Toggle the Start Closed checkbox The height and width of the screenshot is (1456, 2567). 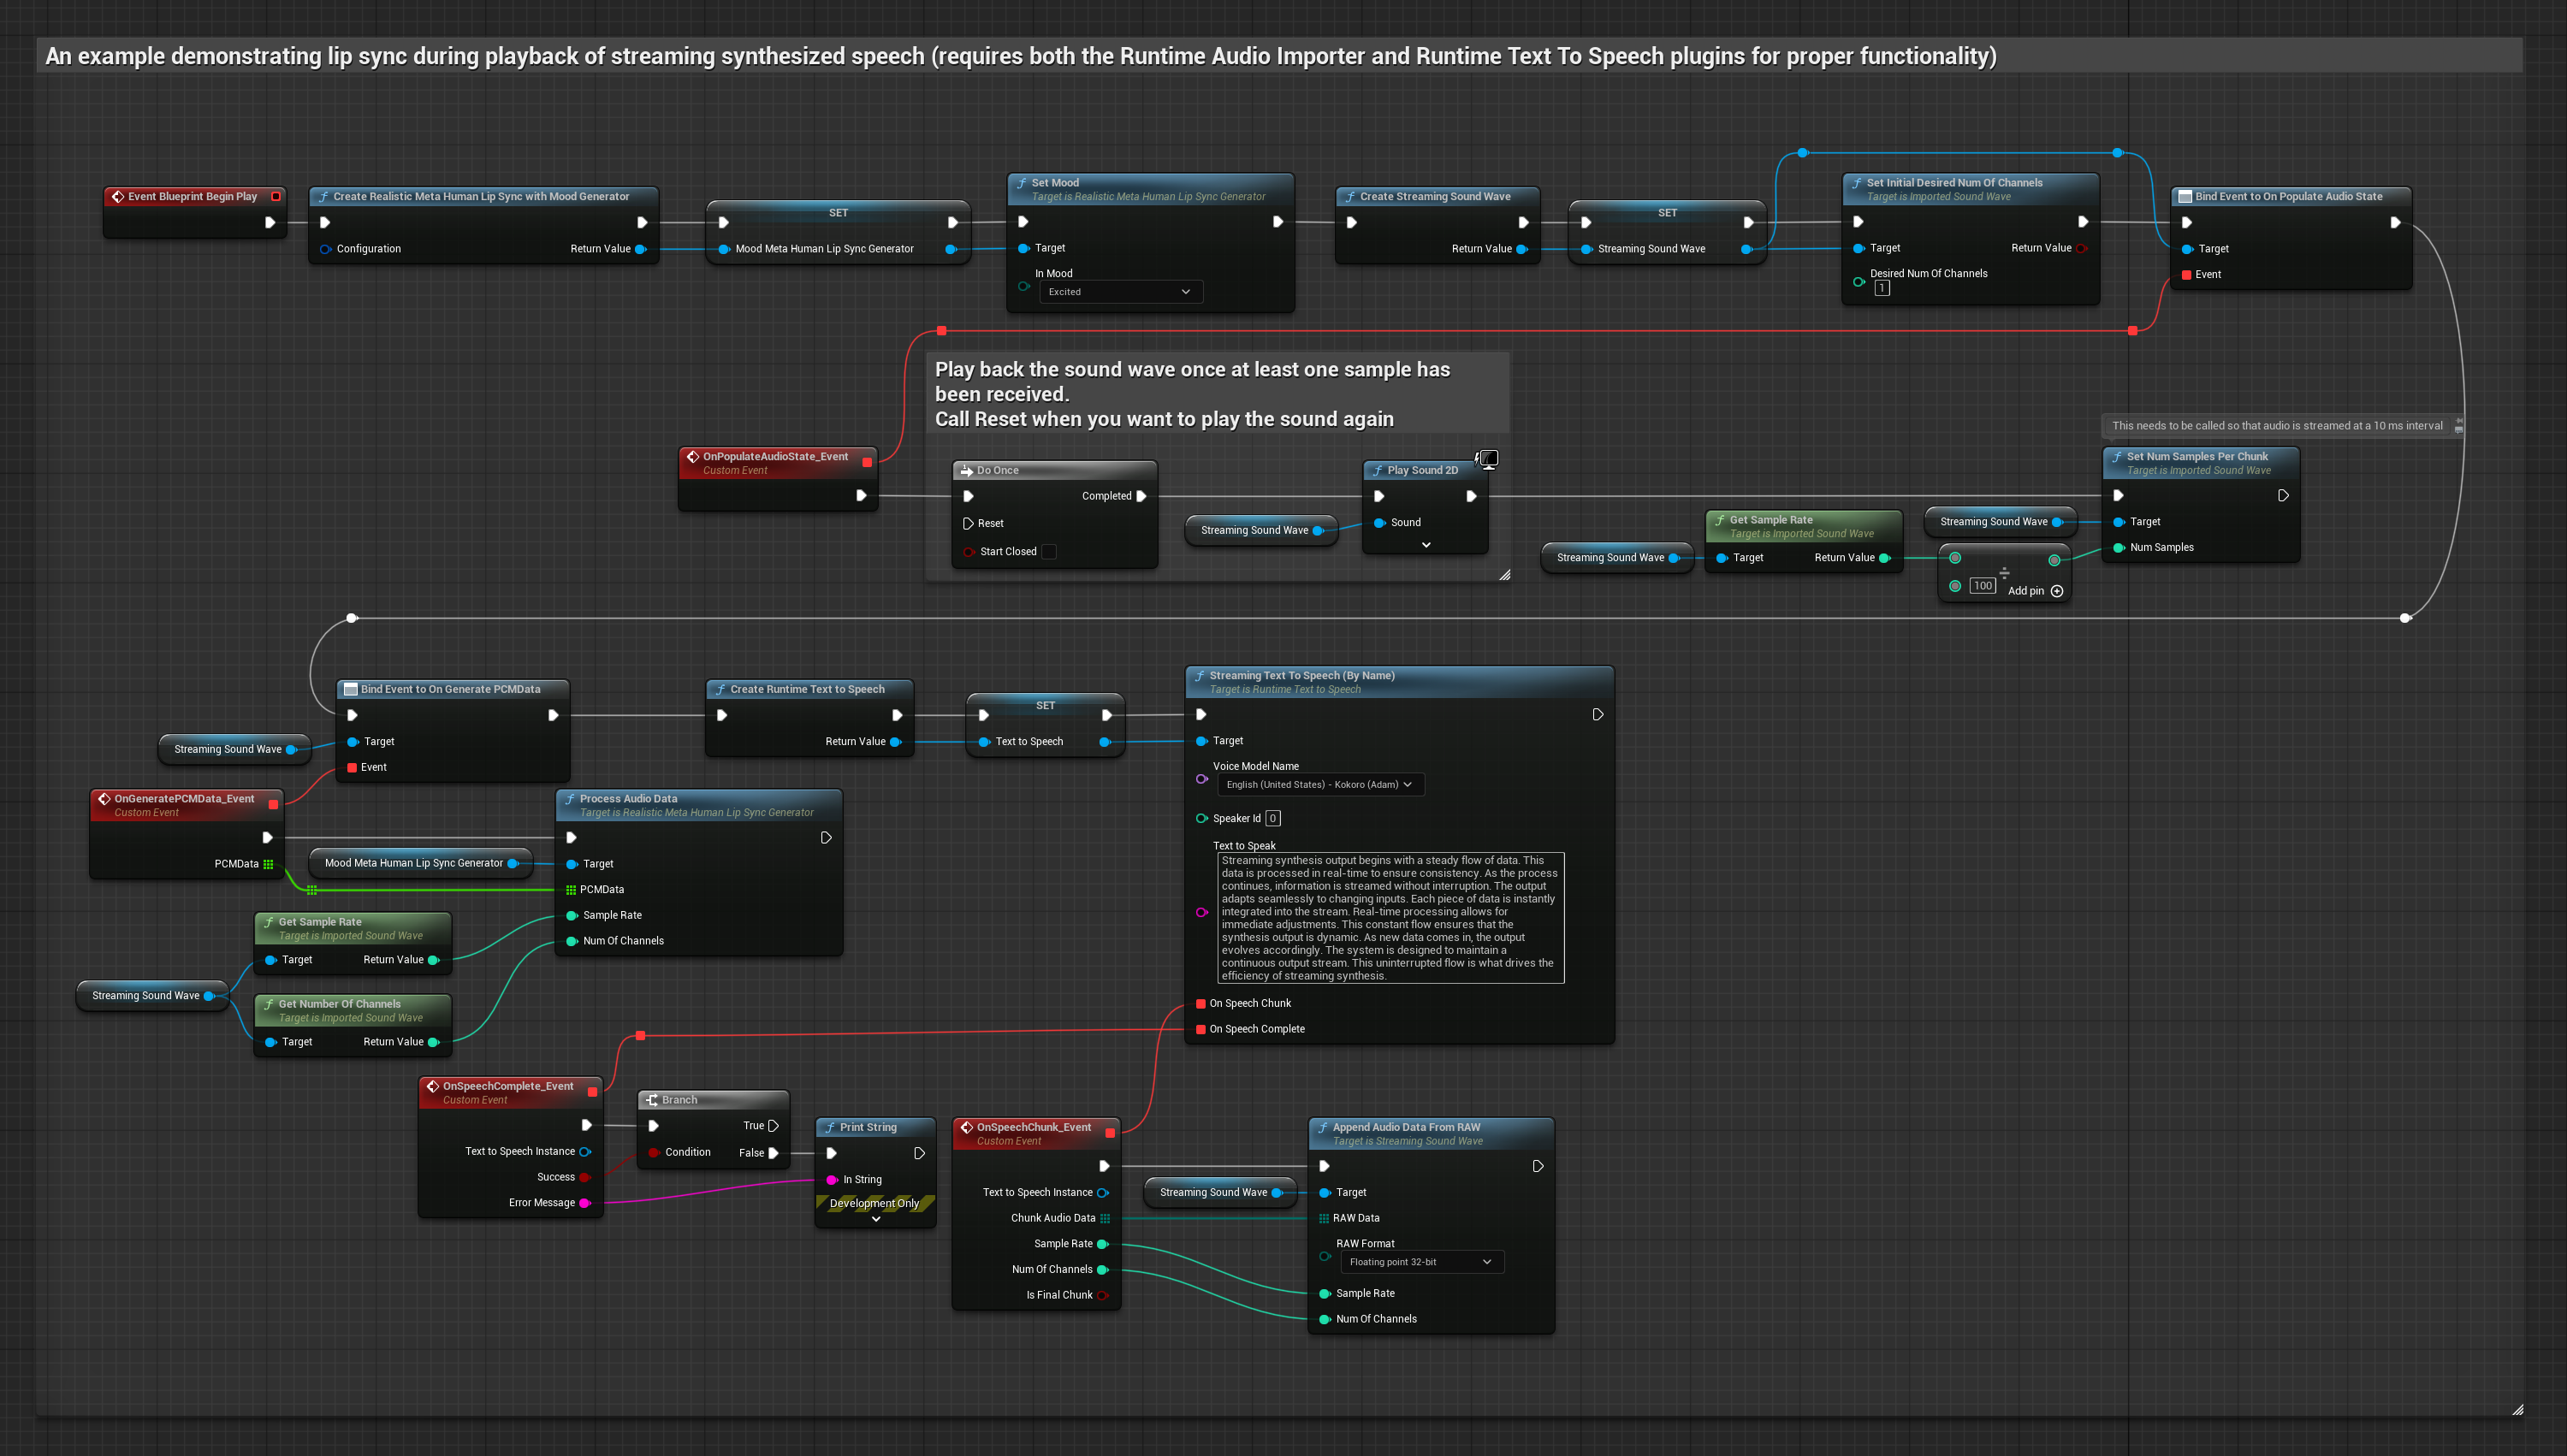click(x=1049, y=552)
